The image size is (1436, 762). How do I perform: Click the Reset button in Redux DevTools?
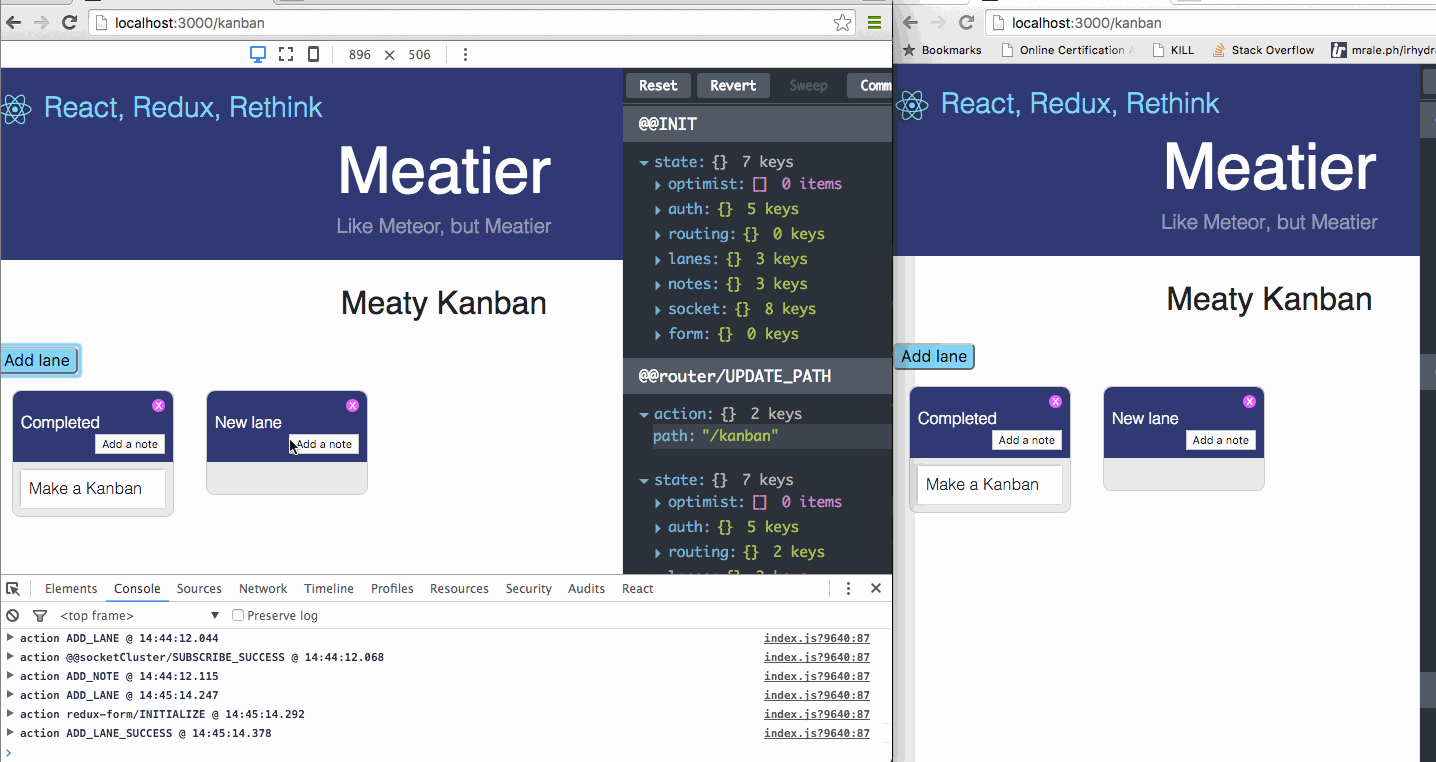(658, 86)
